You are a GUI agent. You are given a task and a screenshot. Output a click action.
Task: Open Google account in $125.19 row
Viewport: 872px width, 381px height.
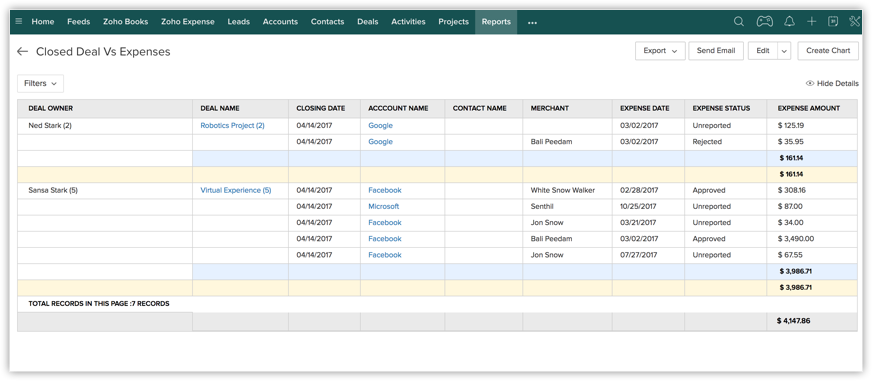(380, 126)
